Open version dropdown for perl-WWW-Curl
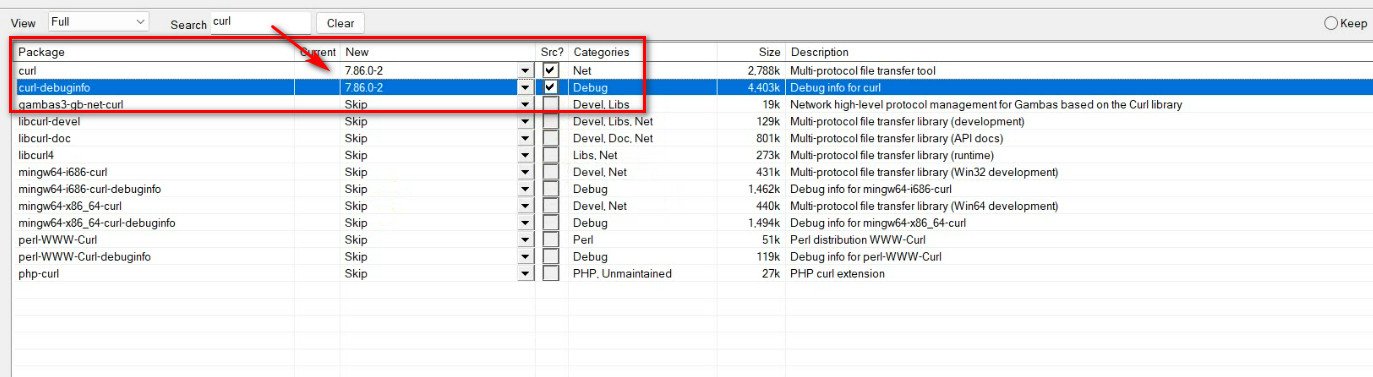This screenshot has width=1373, height=377. pyautogui.click(x=525, y=241)
